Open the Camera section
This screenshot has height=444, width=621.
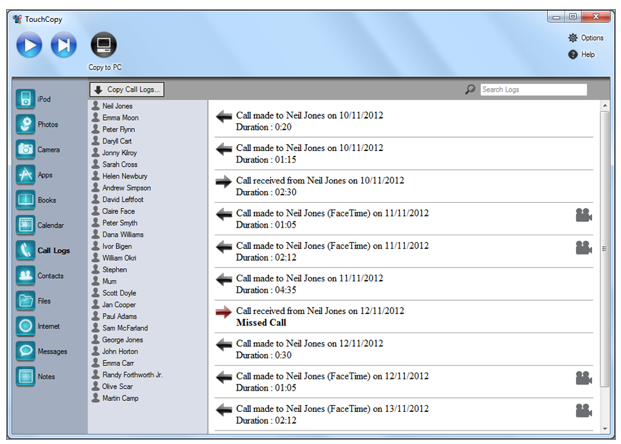click(38, 149)
